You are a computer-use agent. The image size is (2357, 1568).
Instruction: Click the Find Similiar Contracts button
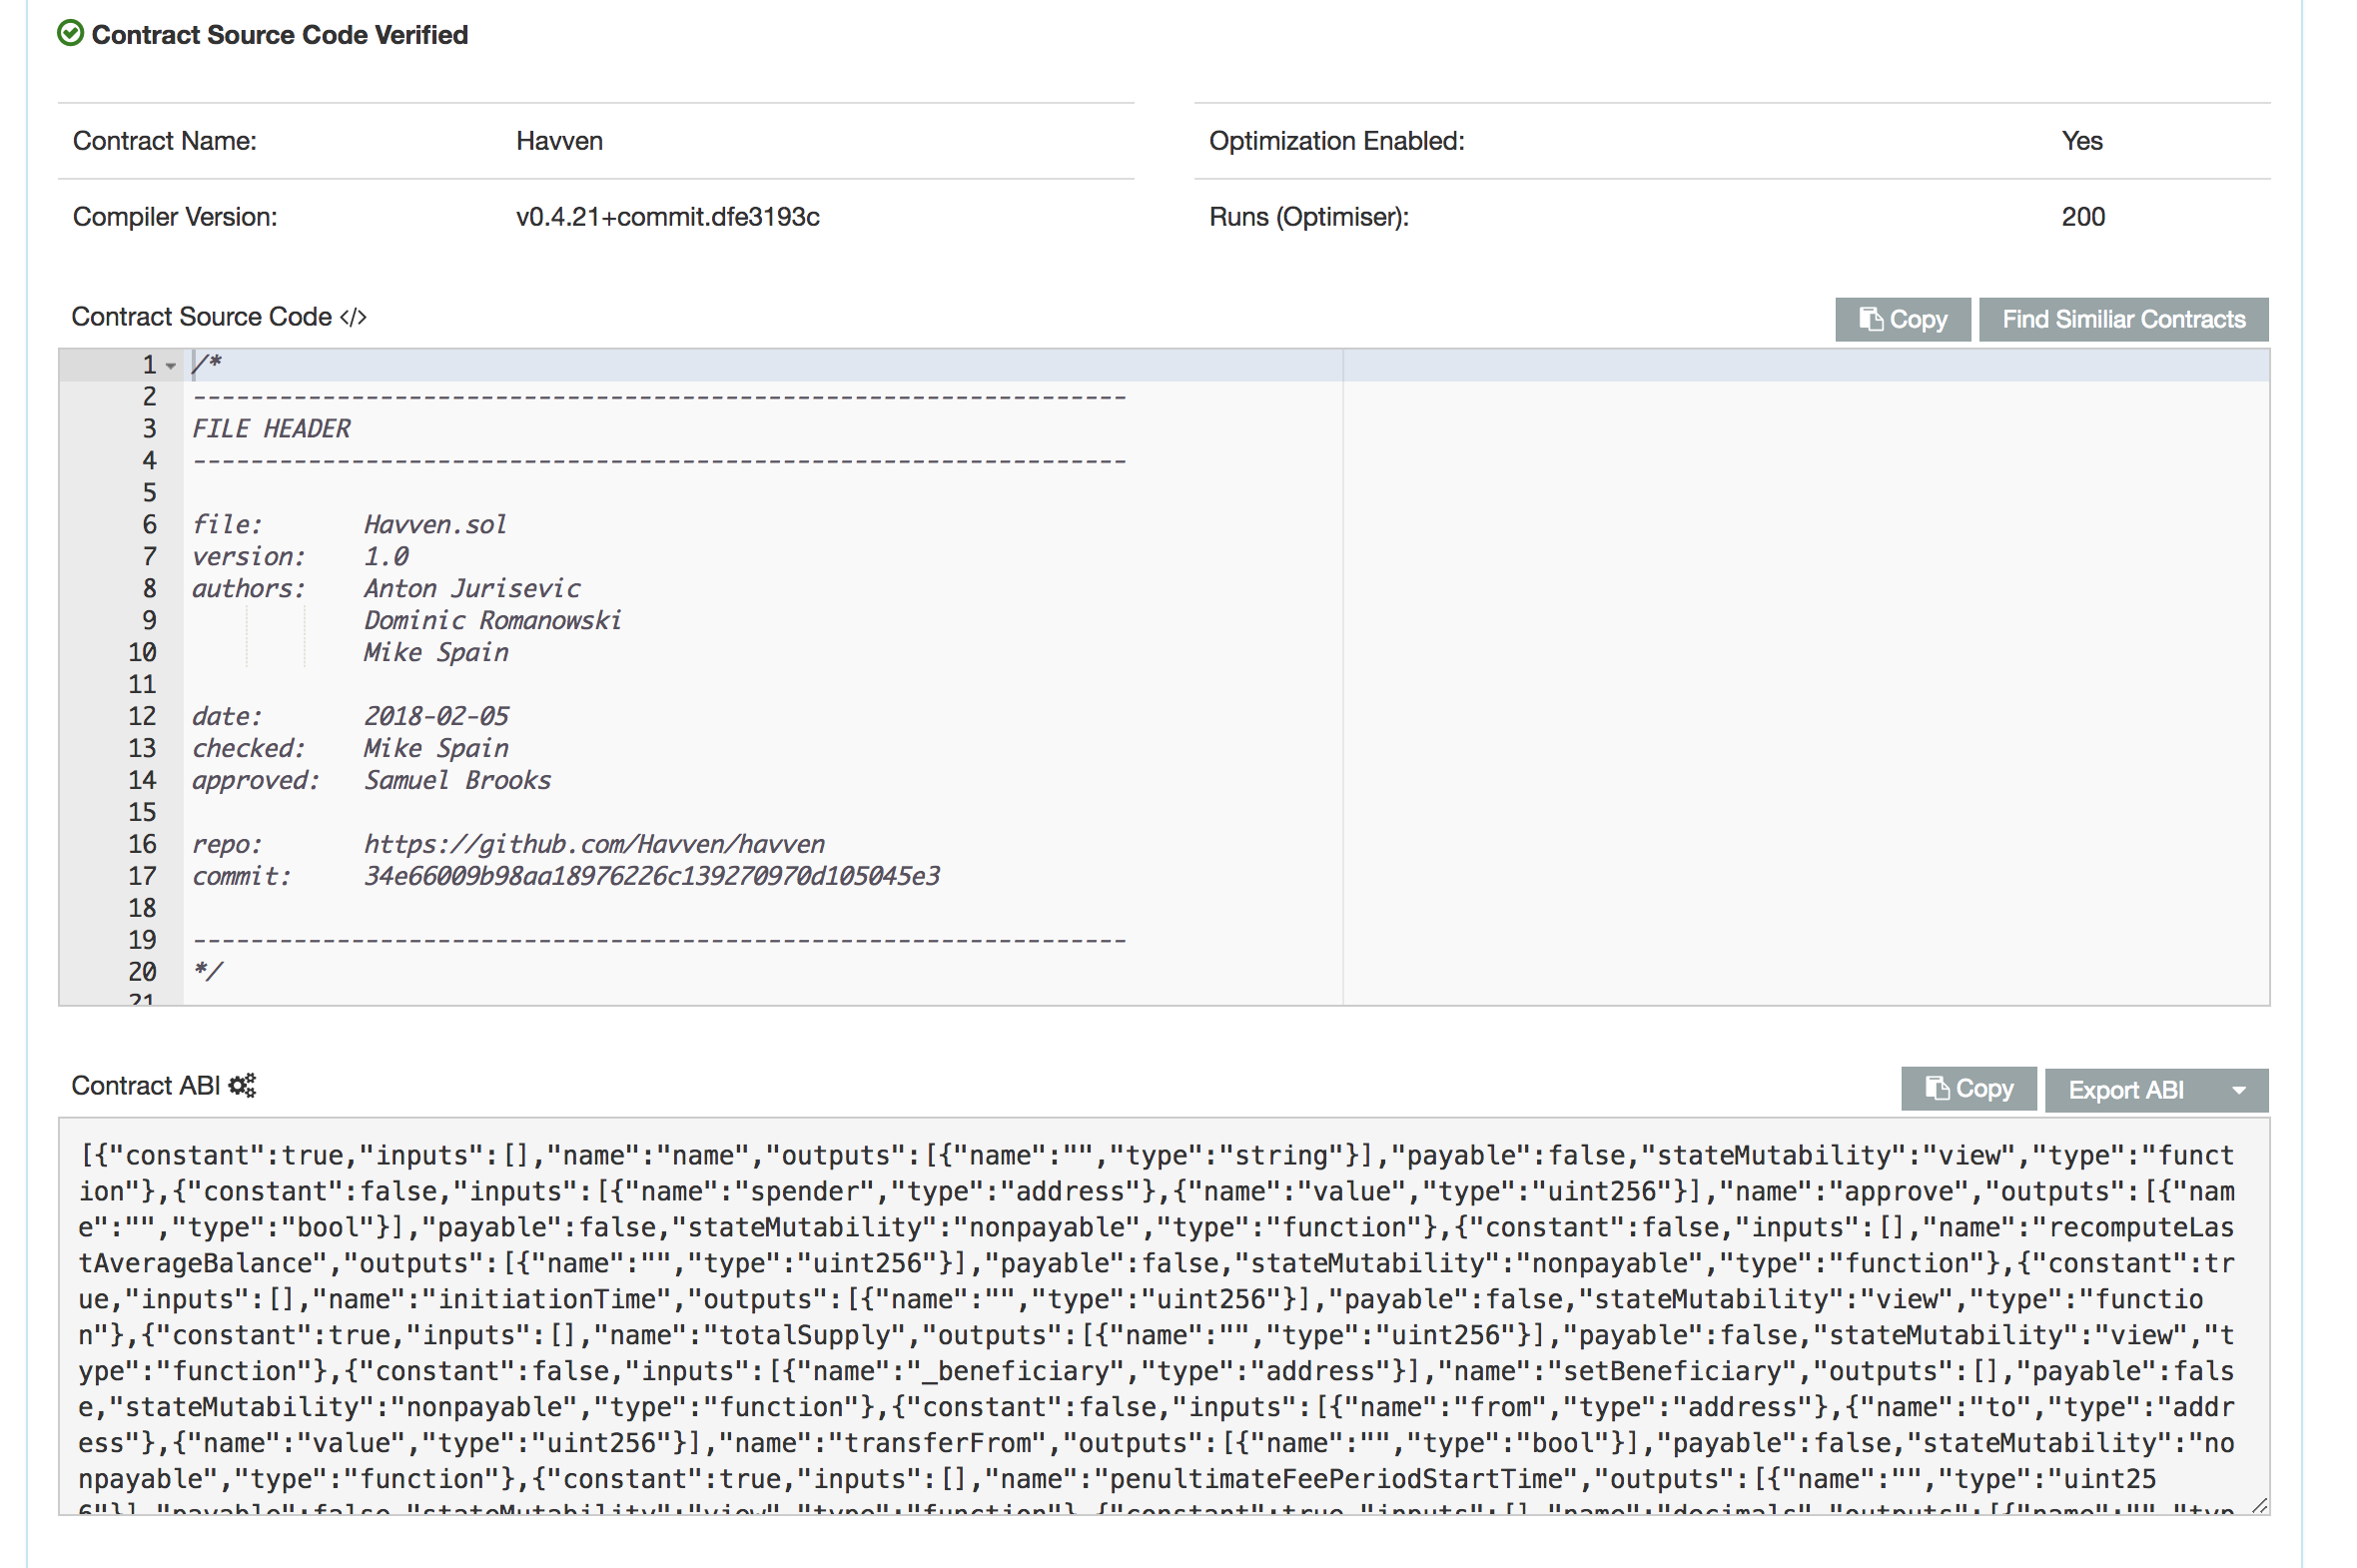point(2123,319)
